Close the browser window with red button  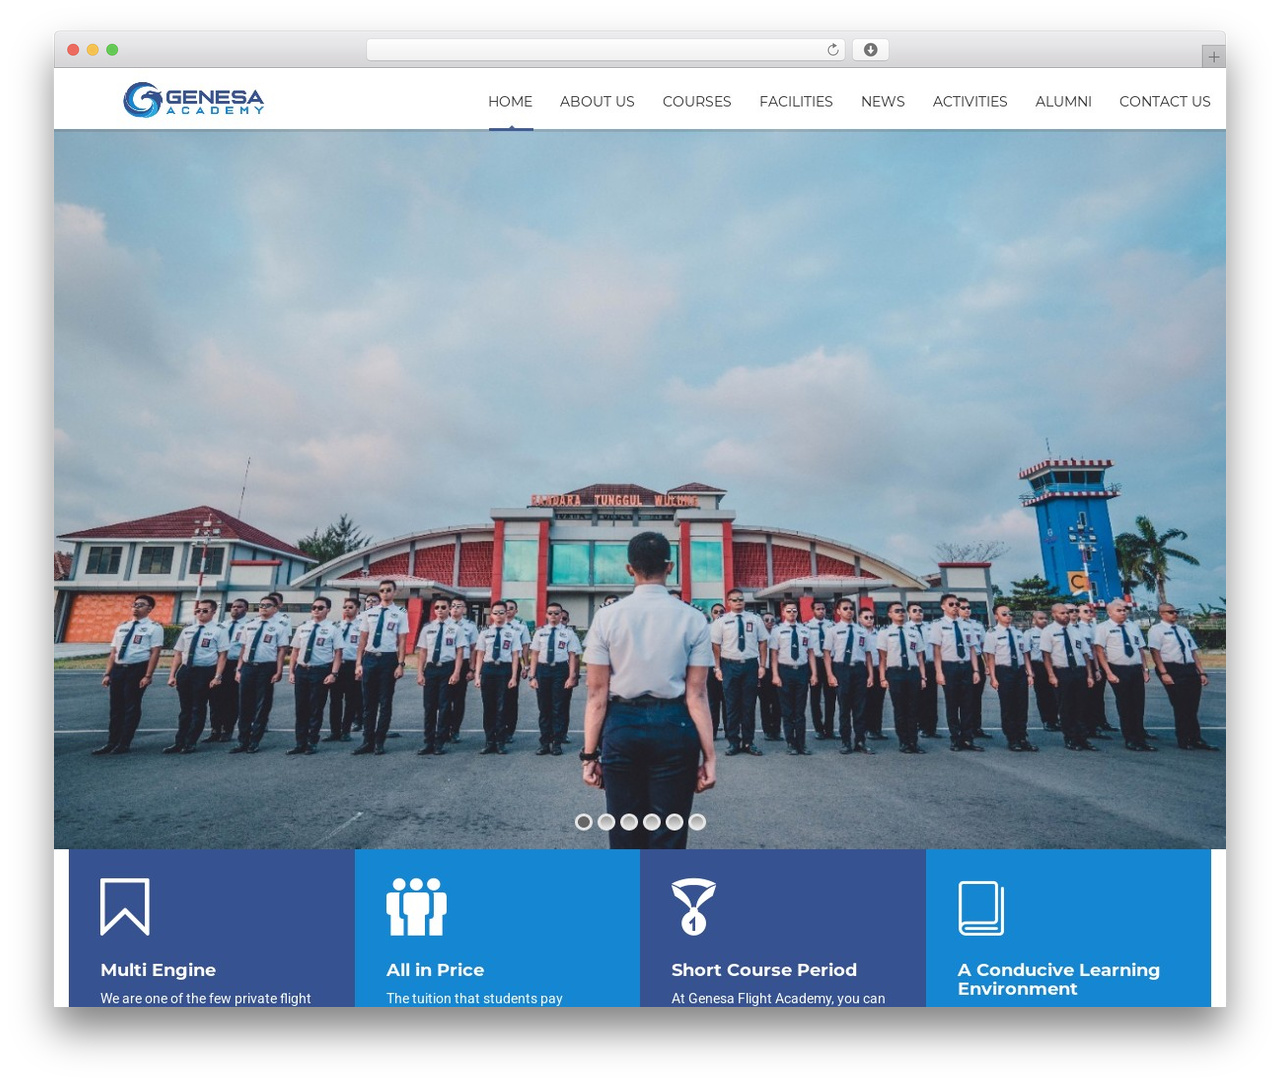[x=73, y=50]
